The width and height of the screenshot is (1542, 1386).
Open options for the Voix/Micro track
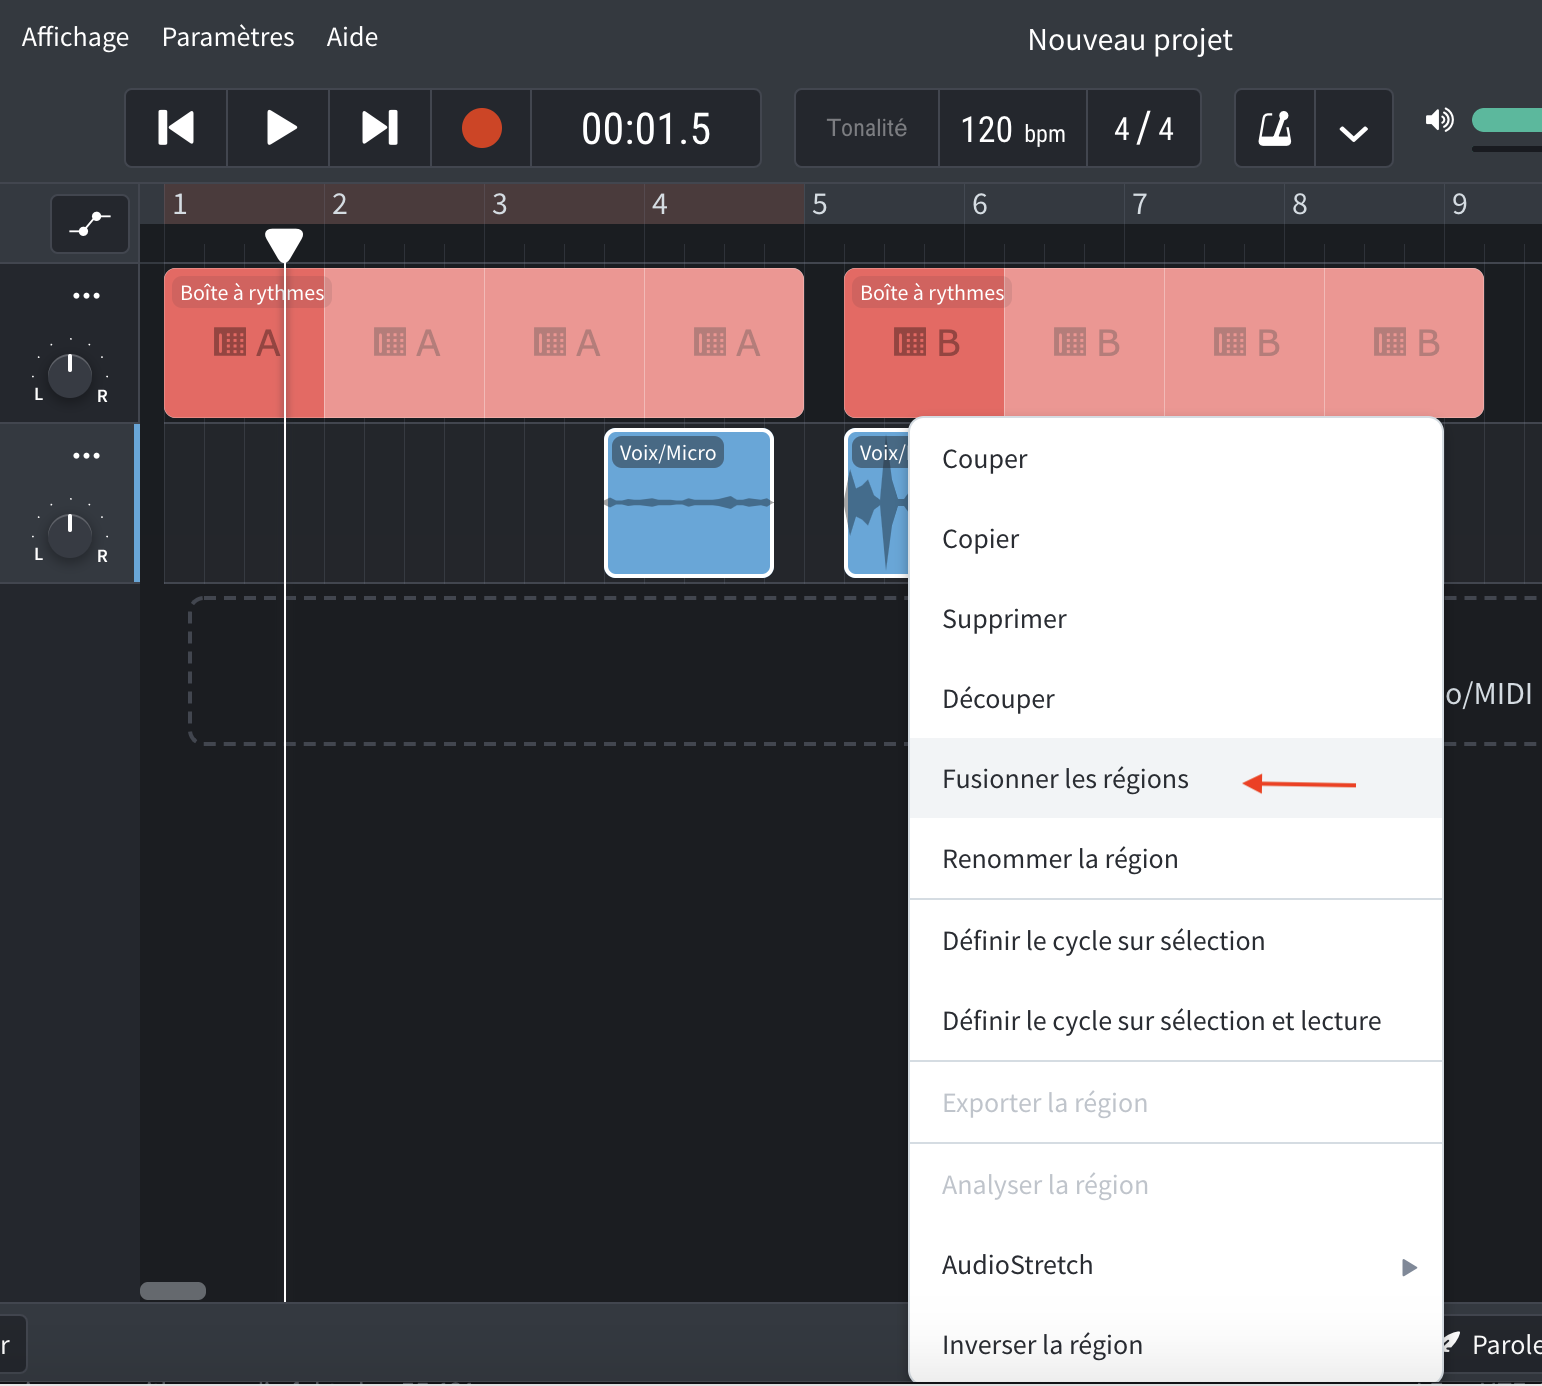point(87,455)
